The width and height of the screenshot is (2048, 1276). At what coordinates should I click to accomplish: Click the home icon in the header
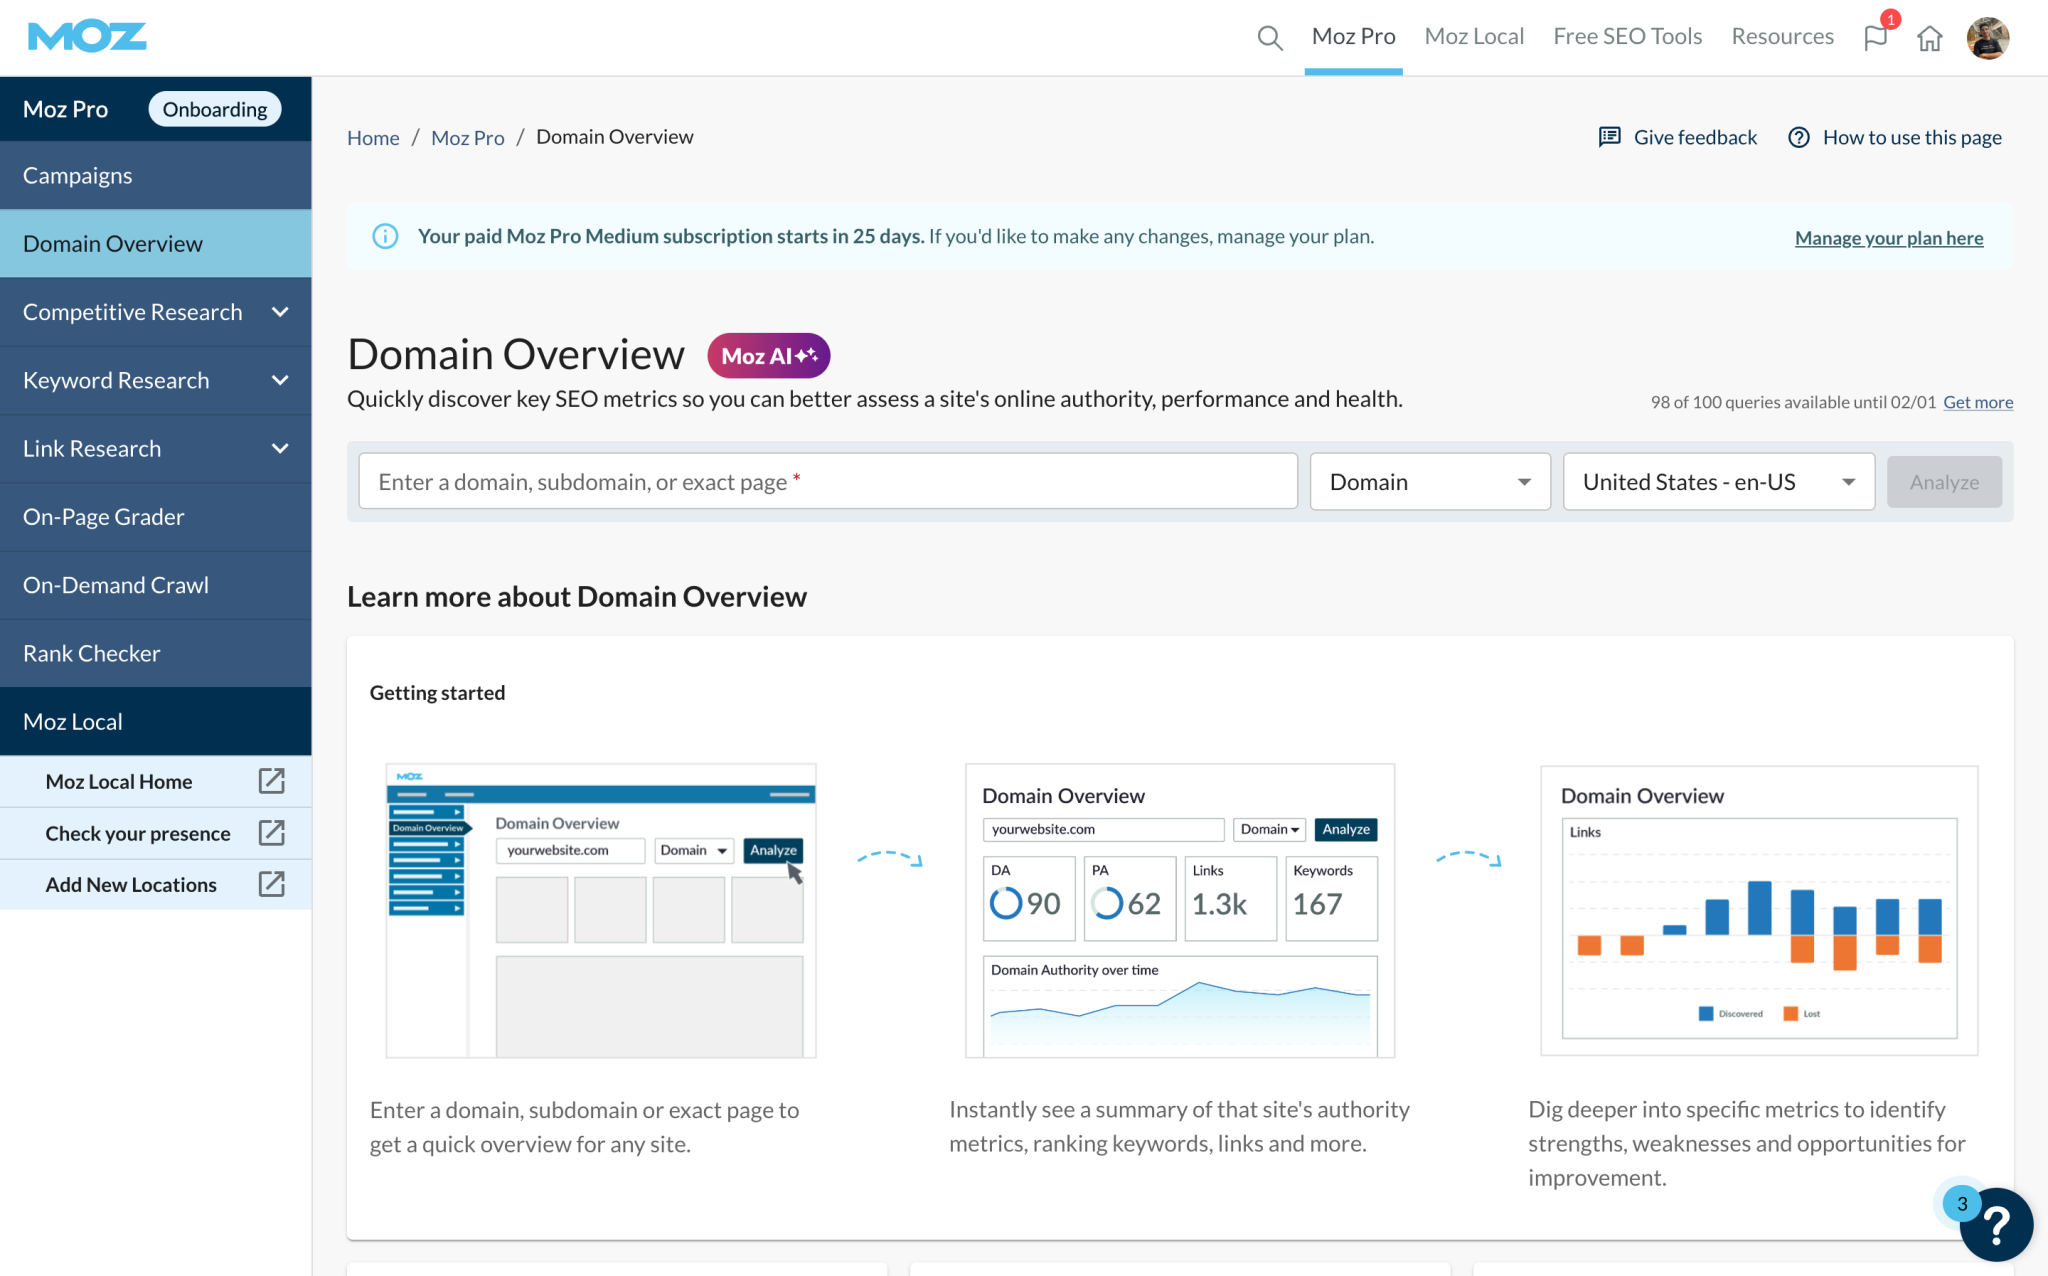point(1929,38)
